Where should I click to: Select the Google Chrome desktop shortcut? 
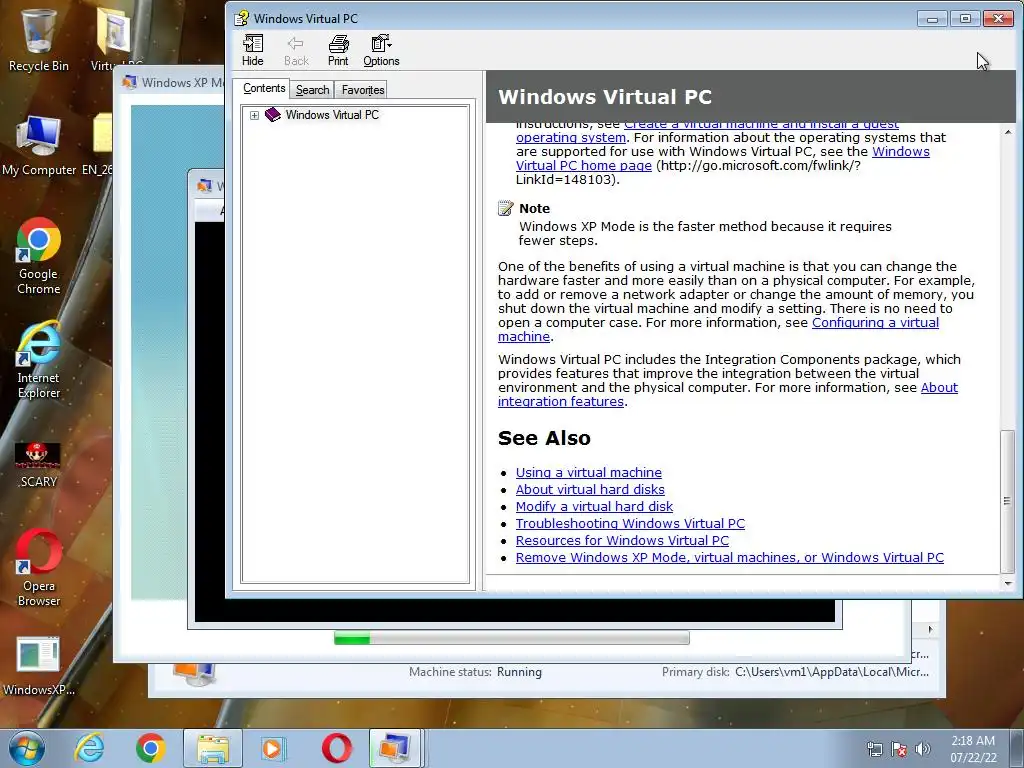pyautogui.click(x=39, y=256)
